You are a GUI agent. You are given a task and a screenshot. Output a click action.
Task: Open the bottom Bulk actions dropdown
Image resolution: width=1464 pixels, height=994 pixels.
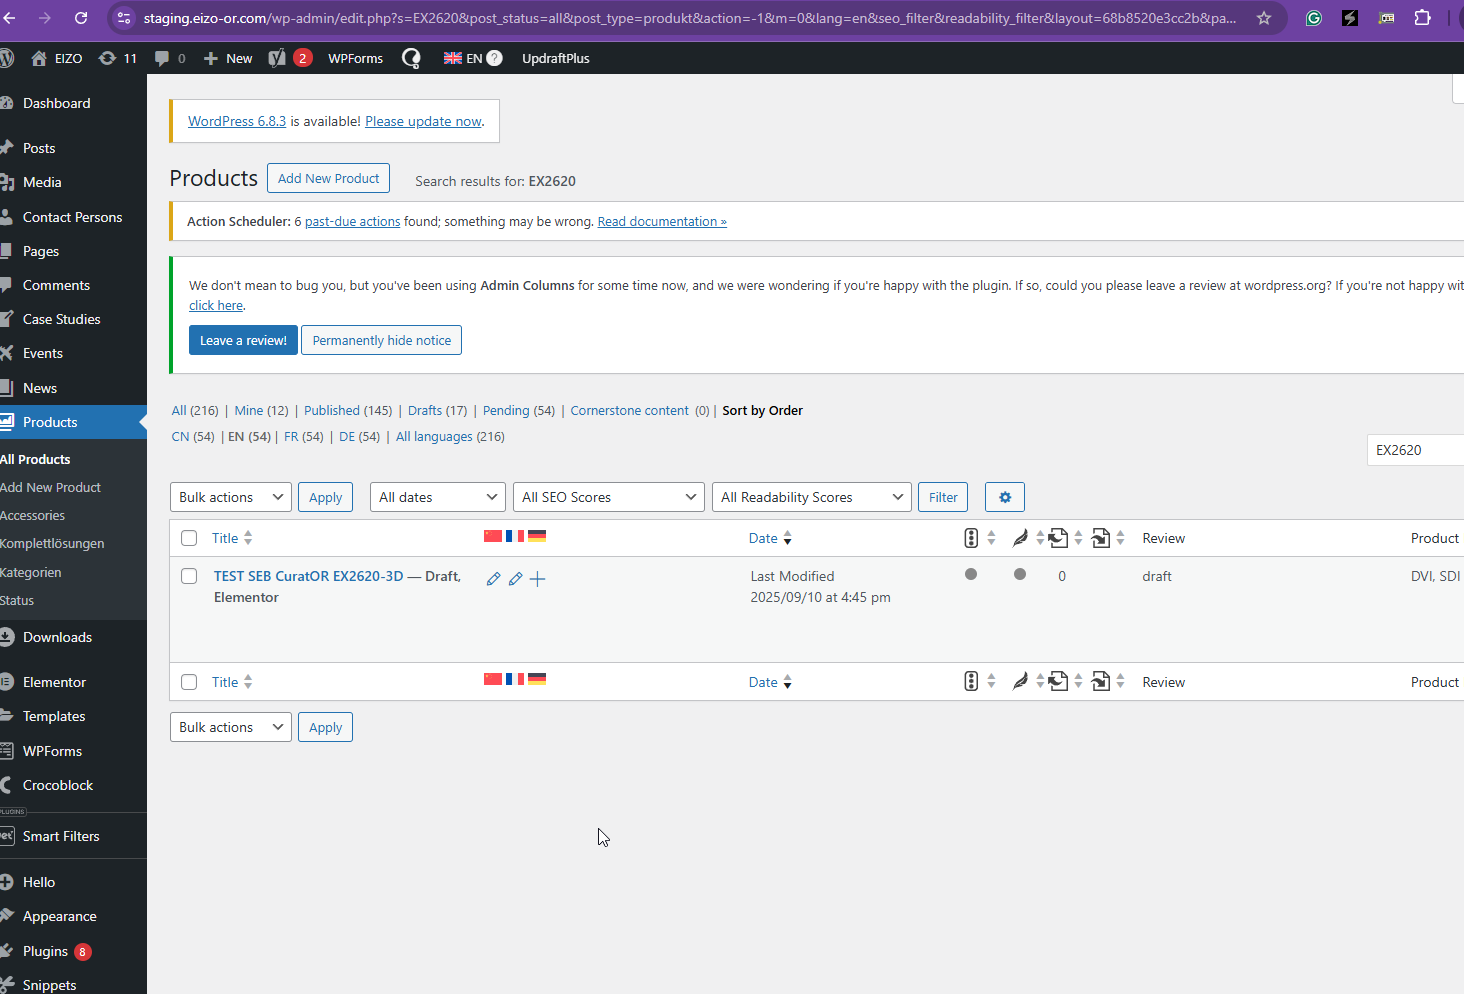click(x=231, y=727)
